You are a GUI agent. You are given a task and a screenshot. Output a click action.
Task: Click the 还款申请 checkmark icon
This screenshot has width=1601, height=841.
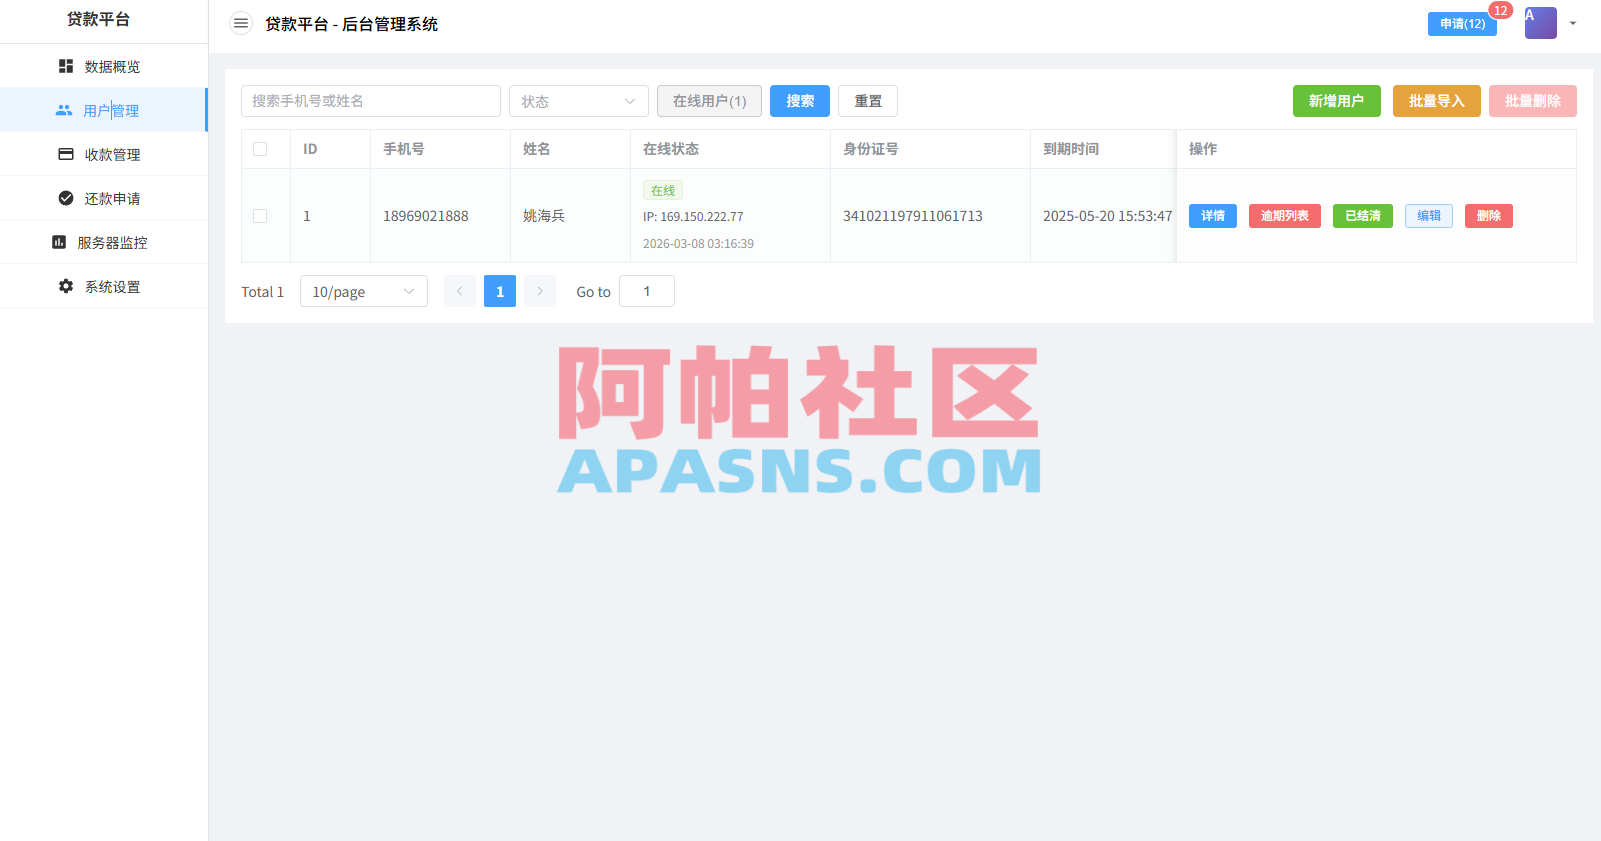click(66, 198)
